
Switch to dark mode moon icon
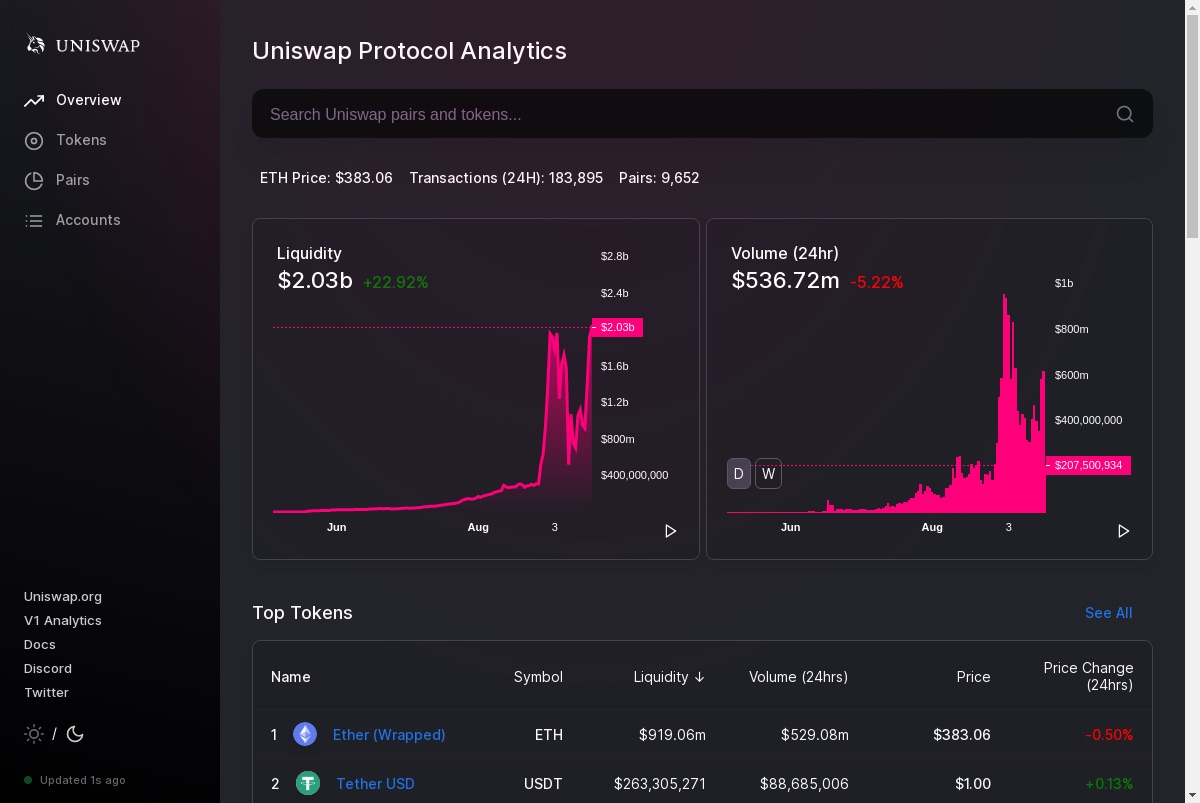(75, 734)
